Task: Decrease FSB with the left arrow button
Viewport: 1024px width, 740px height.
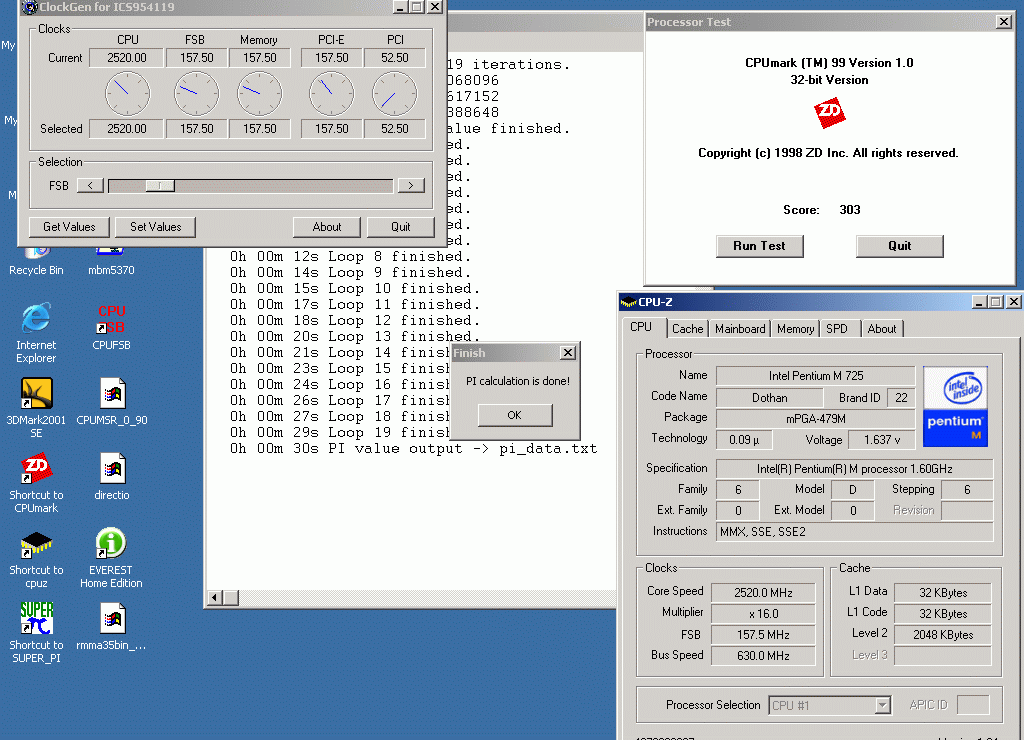Action: pyautogui.click(x=90, y=186)
